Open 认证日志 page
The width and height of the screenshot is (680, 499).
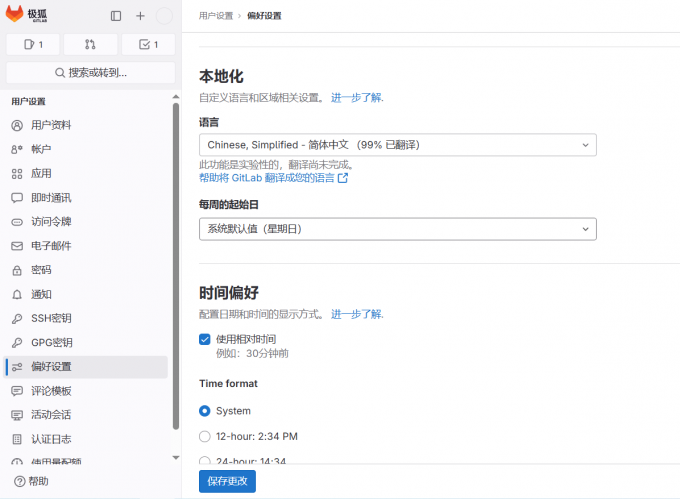85,439
